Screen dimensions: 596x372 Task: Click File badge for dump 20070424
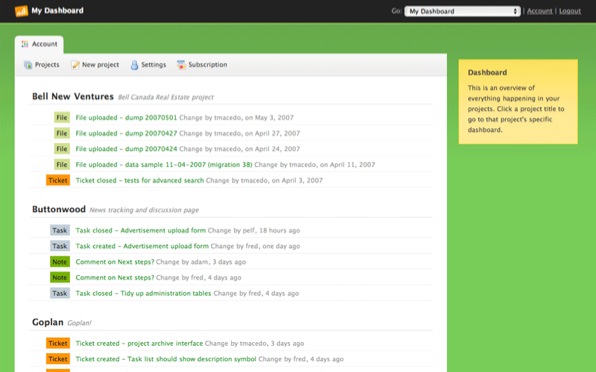tap(62, 149)
